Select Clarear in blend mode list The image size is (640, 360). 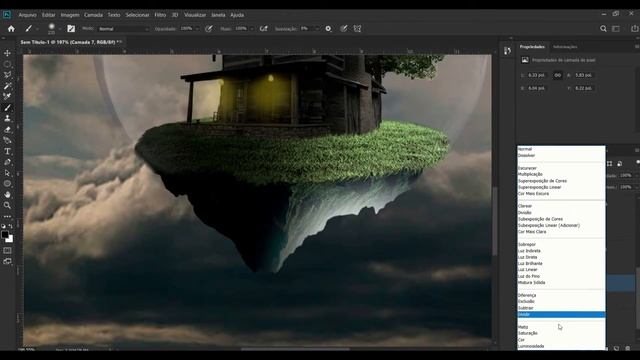tap(525, 206)
